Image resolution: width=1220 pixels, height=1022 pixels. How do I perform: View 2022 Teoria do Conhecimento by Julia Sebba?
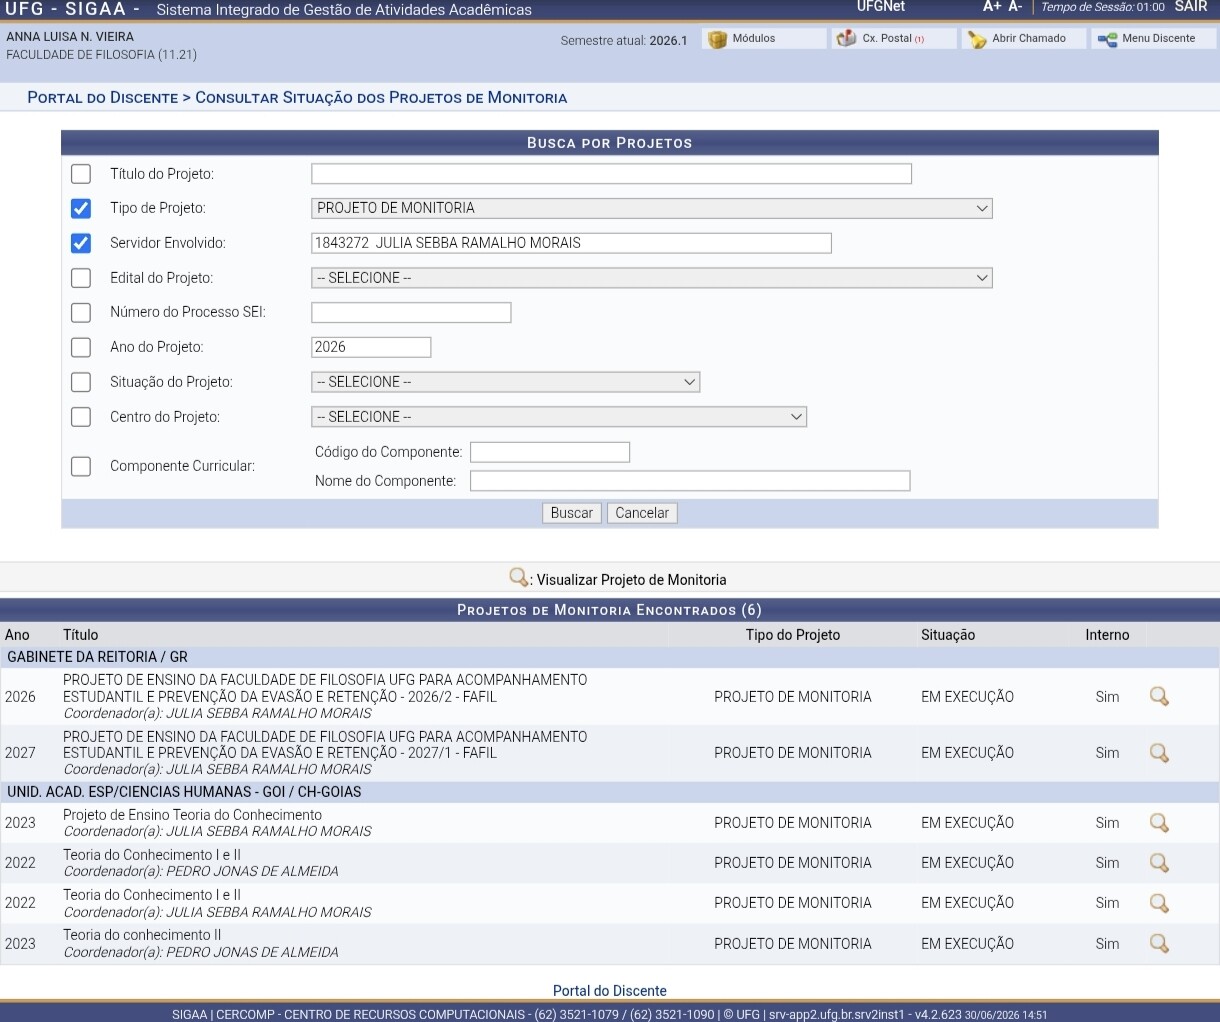[1159, 903]
